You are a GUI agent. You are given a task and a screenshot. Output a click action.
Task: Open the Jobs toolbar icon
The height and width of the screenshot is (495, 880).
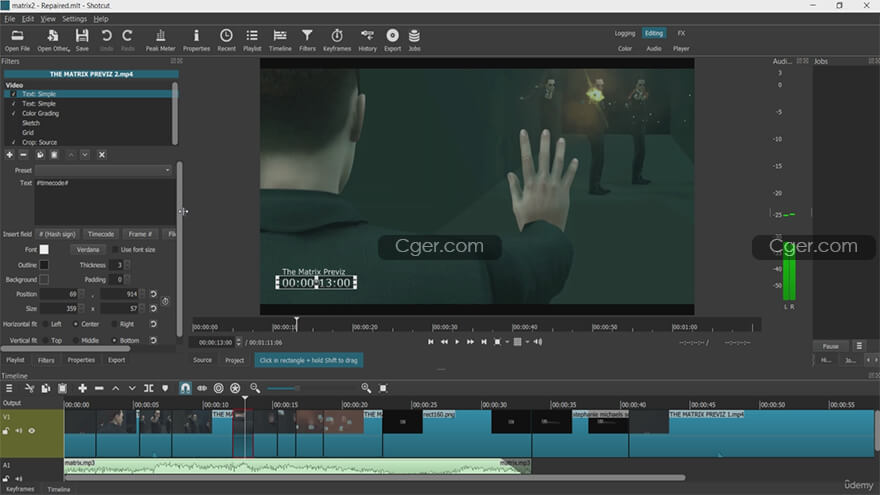pyautogui.click(x=414, y=40)
